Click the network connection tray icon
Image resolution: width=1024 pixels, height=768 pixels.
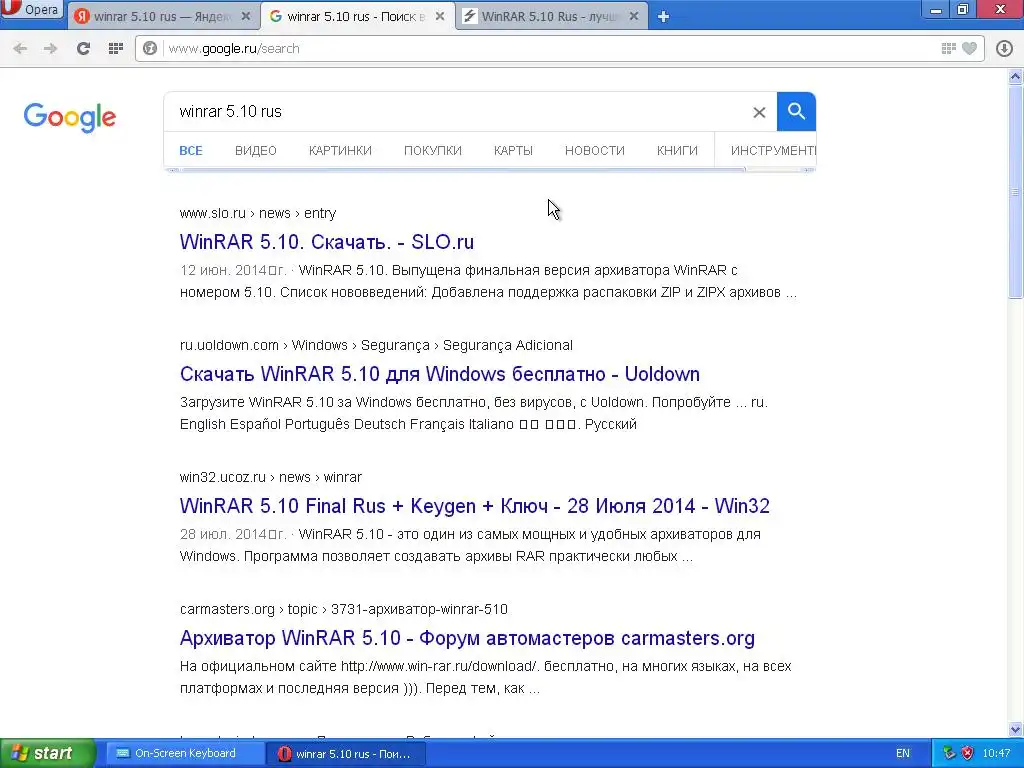pyautogui.click(x=949, y=753)
